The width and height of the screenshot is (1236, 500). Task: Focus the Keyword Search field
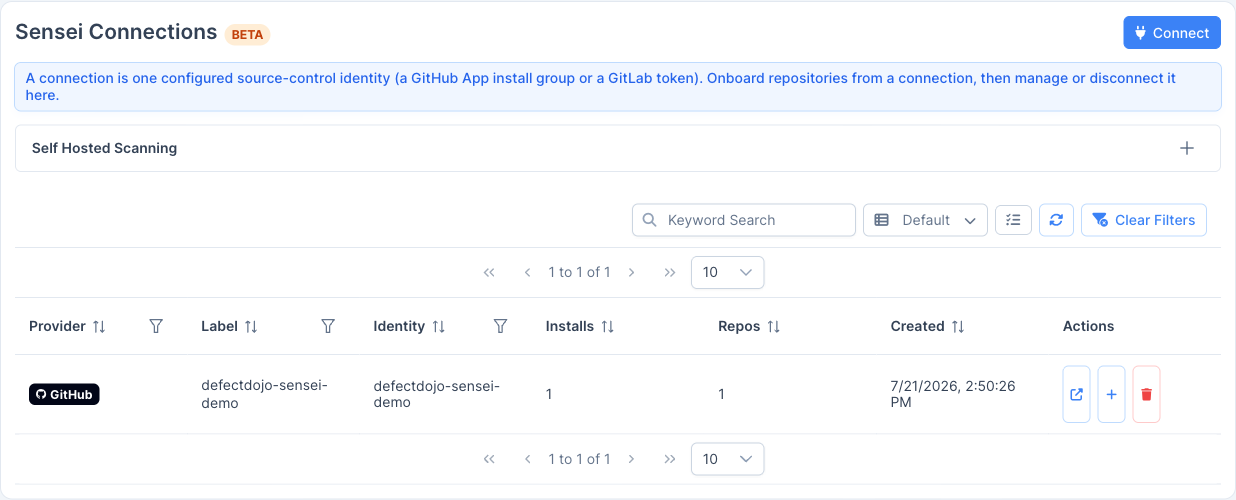point(744,220)
